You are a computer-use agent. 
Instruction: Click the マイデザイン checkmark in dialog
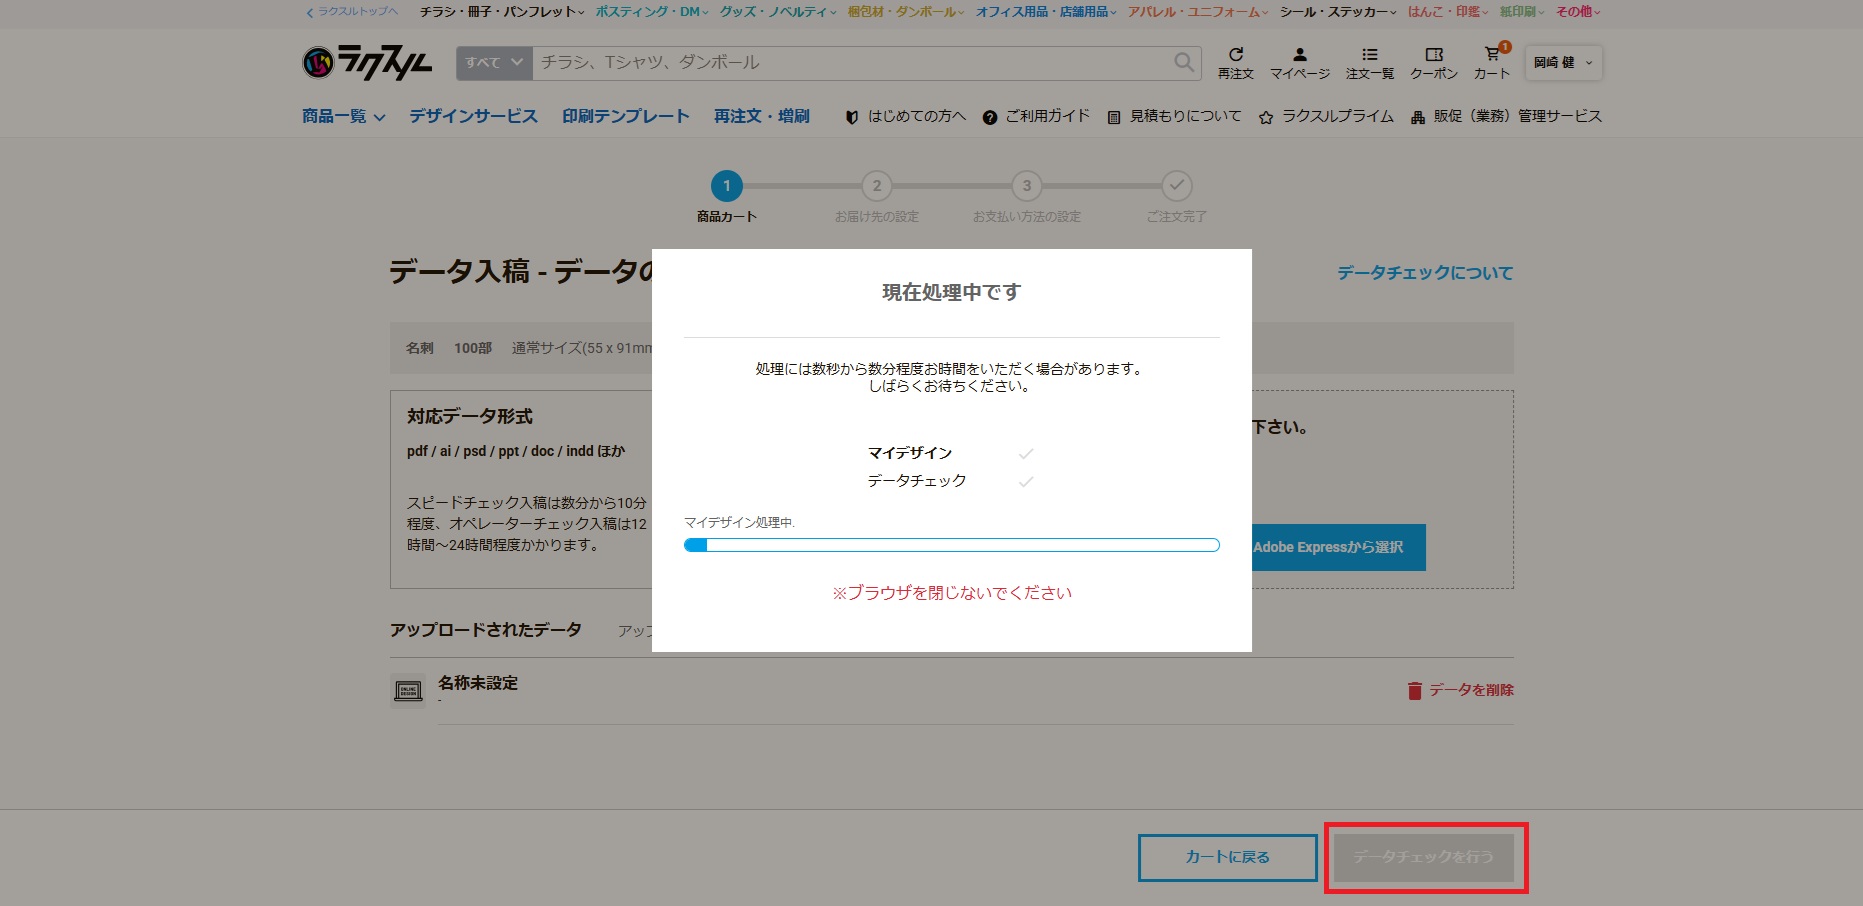1025,454
